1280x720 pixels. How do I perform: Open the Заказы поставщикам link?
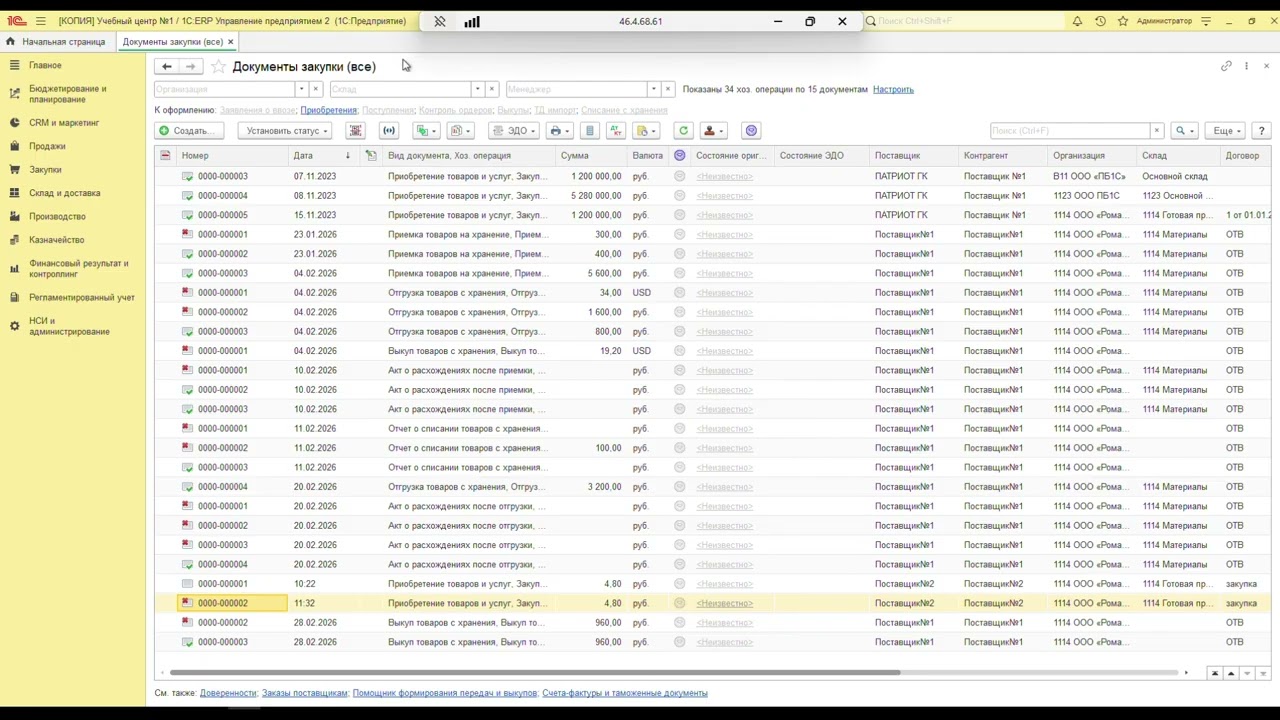[x=304, y=693]
